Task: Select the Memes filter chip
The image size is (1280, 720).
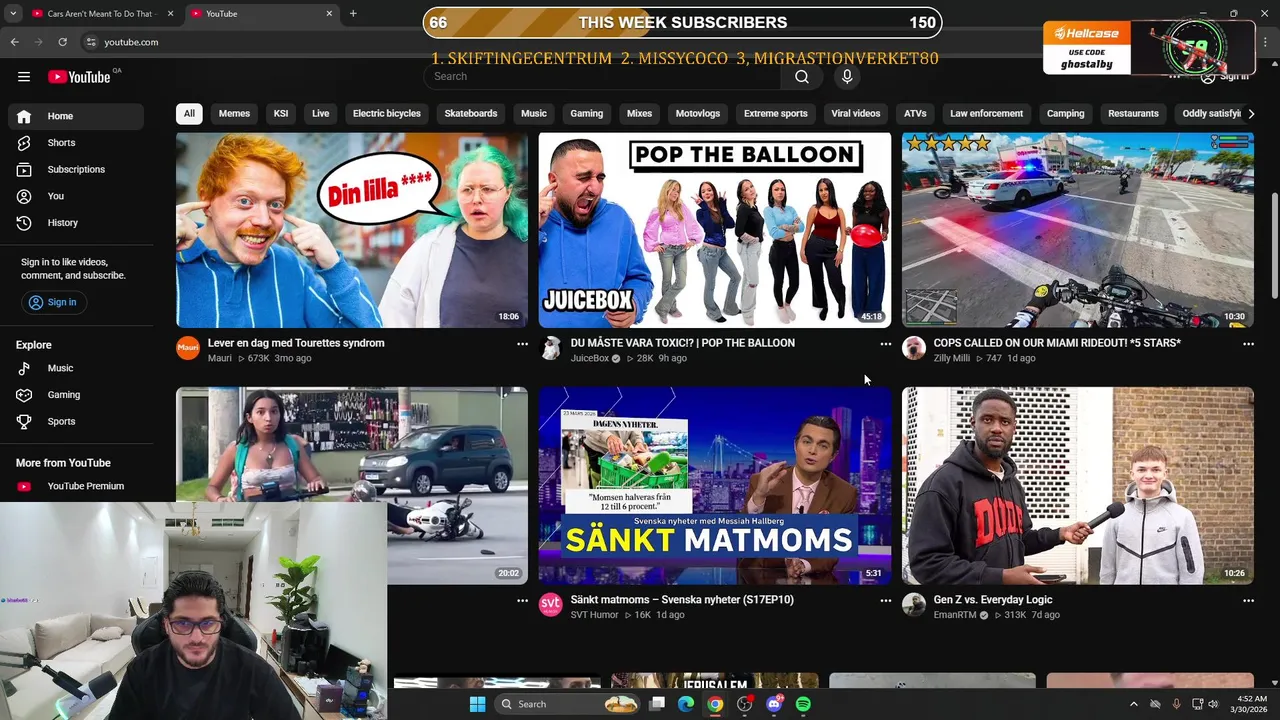Action: (x=234, y=113)
